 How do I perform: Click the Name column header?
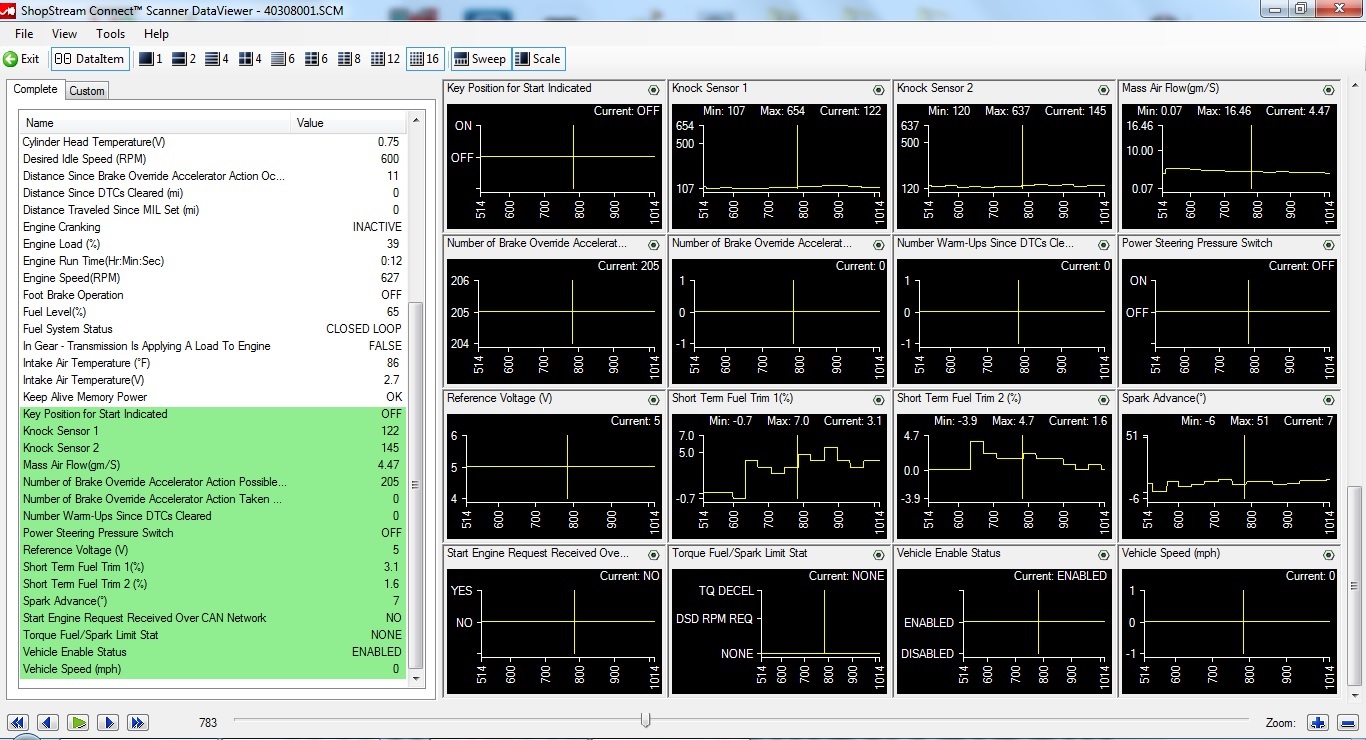[x=156, y=123]
